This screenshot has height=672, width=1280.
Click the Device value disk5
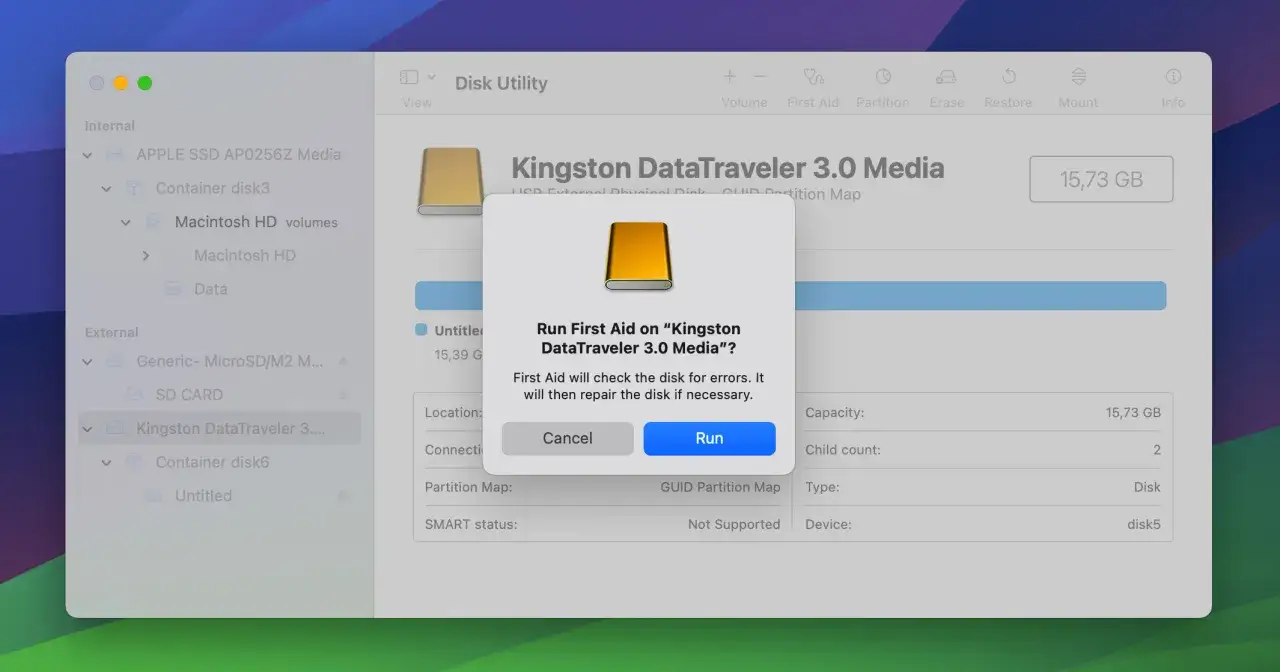pyautogui.click(x=1144, y=524)
